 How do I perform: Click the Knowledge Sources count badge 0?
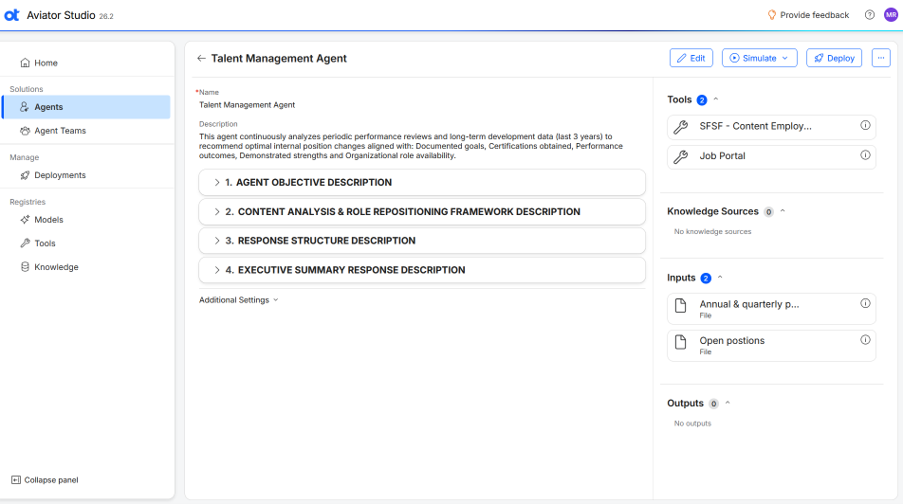tap(768, 212)
